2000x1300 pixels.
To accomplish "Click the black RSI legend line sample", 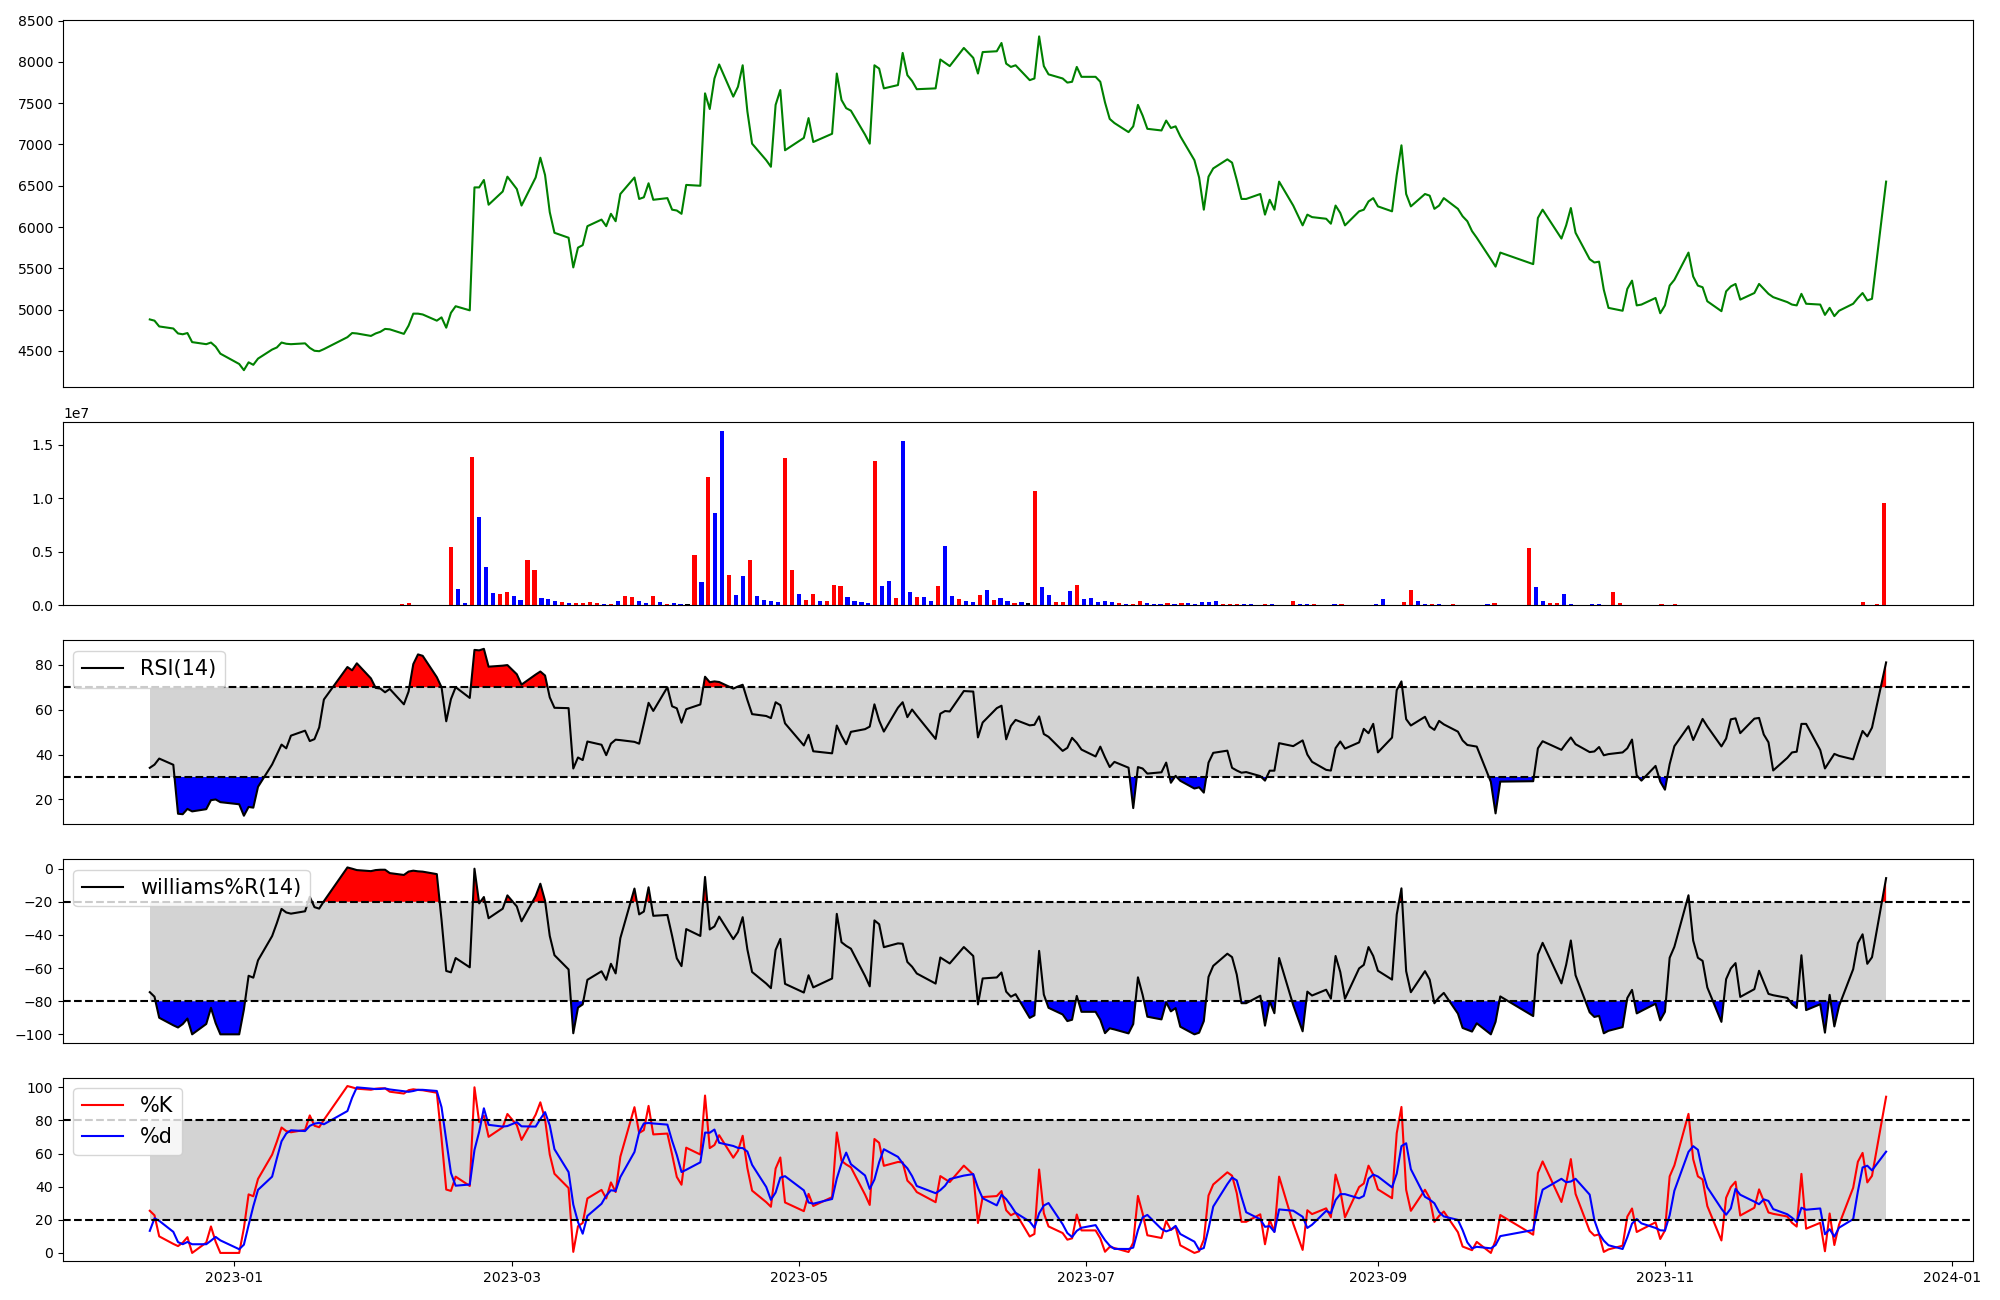I will [103, 668].
